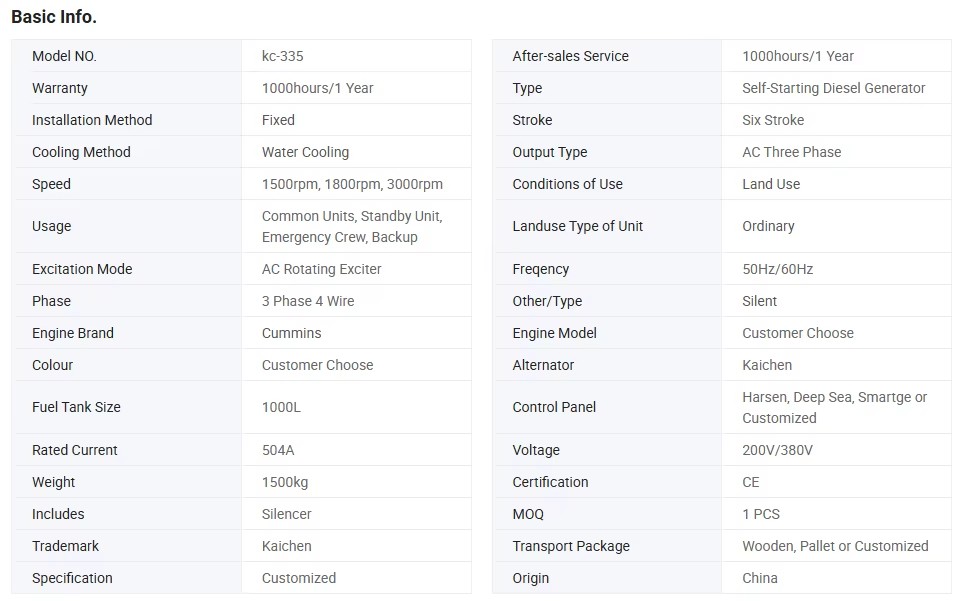Click the Cummins engine brand value
The height and width of the screenshot is (601, 969).
coord(291,334)
